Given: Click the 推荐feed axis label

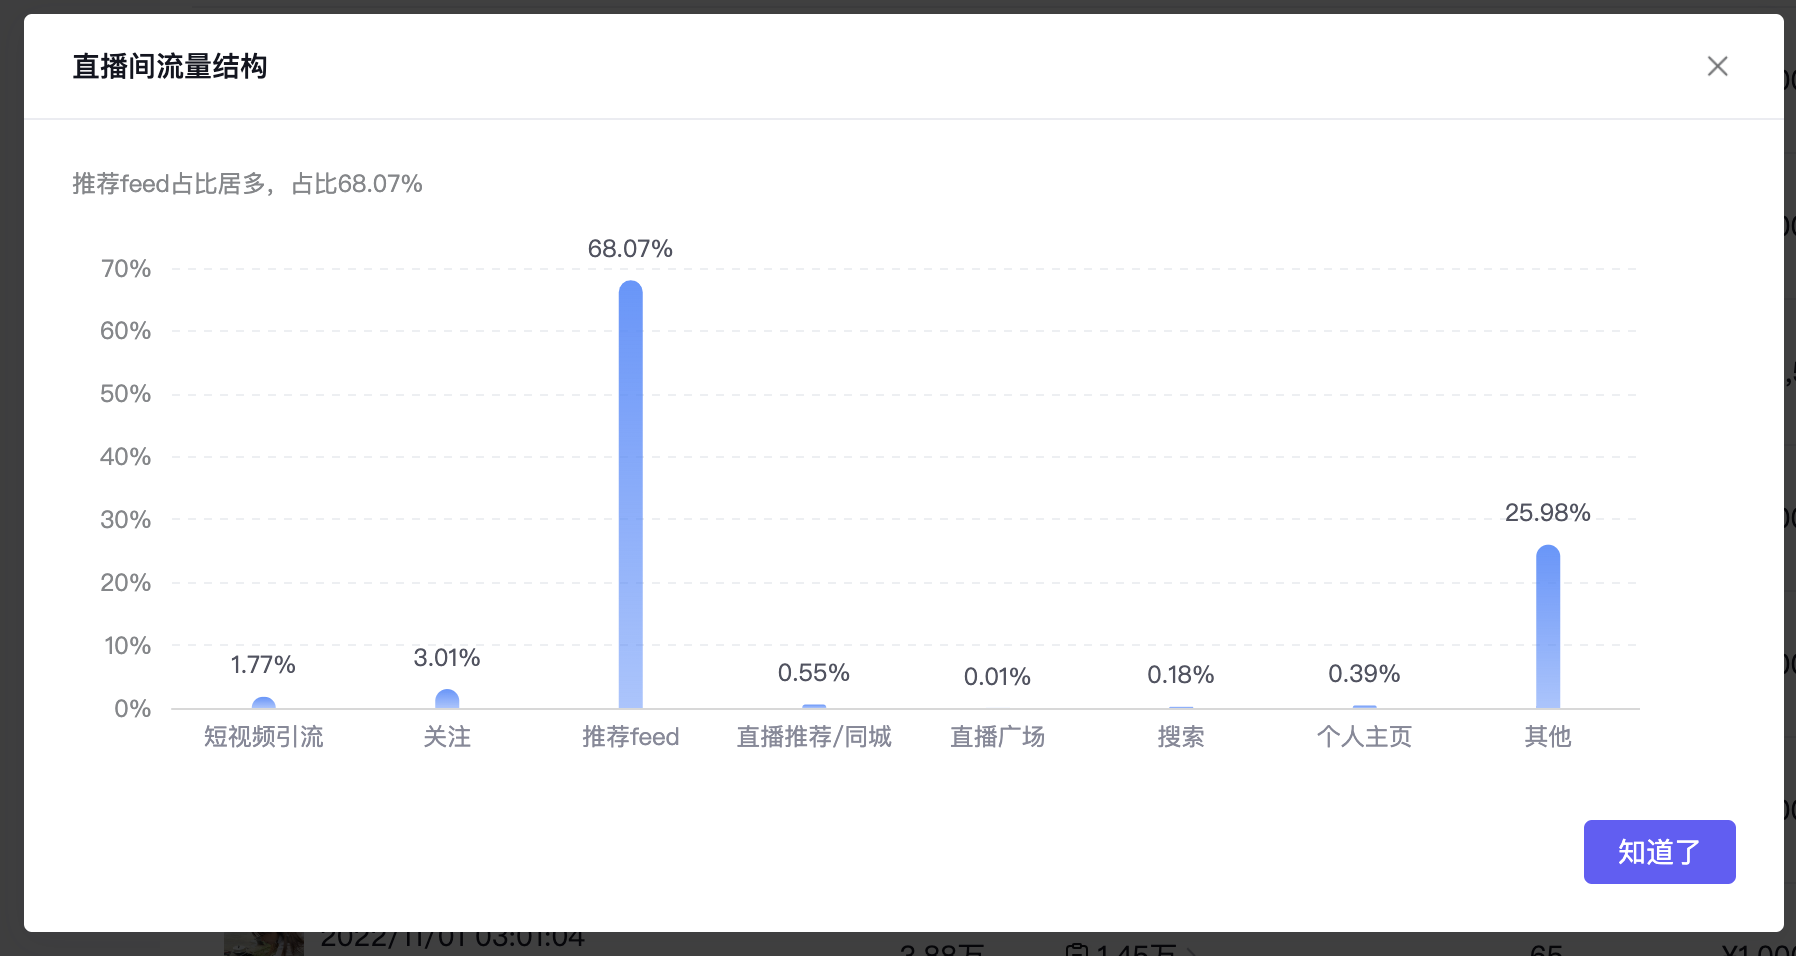Looking at the screenshot, I should coord(630,737).
